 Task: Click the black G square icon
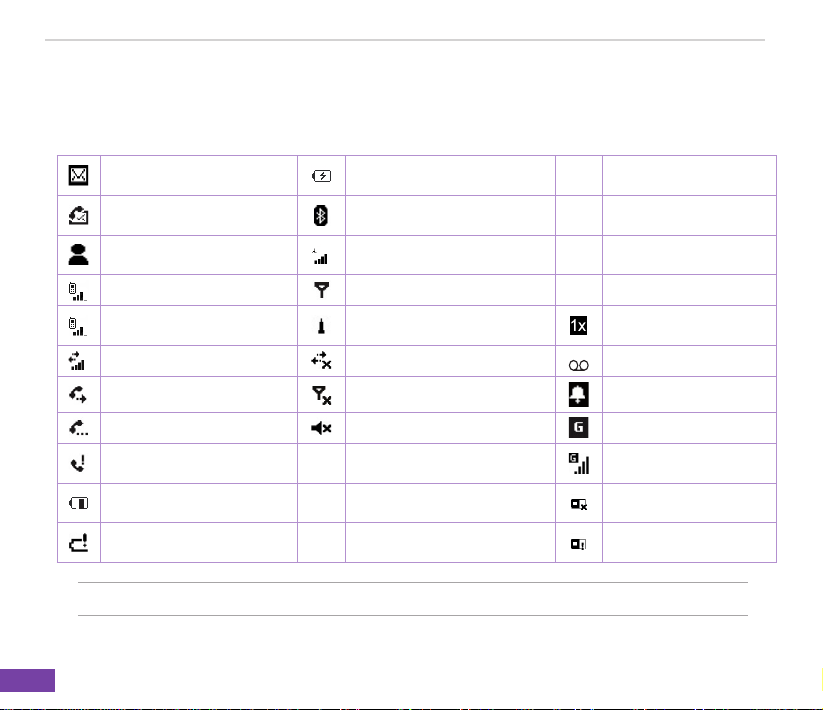pyautogui.click(x=578, y=427)
